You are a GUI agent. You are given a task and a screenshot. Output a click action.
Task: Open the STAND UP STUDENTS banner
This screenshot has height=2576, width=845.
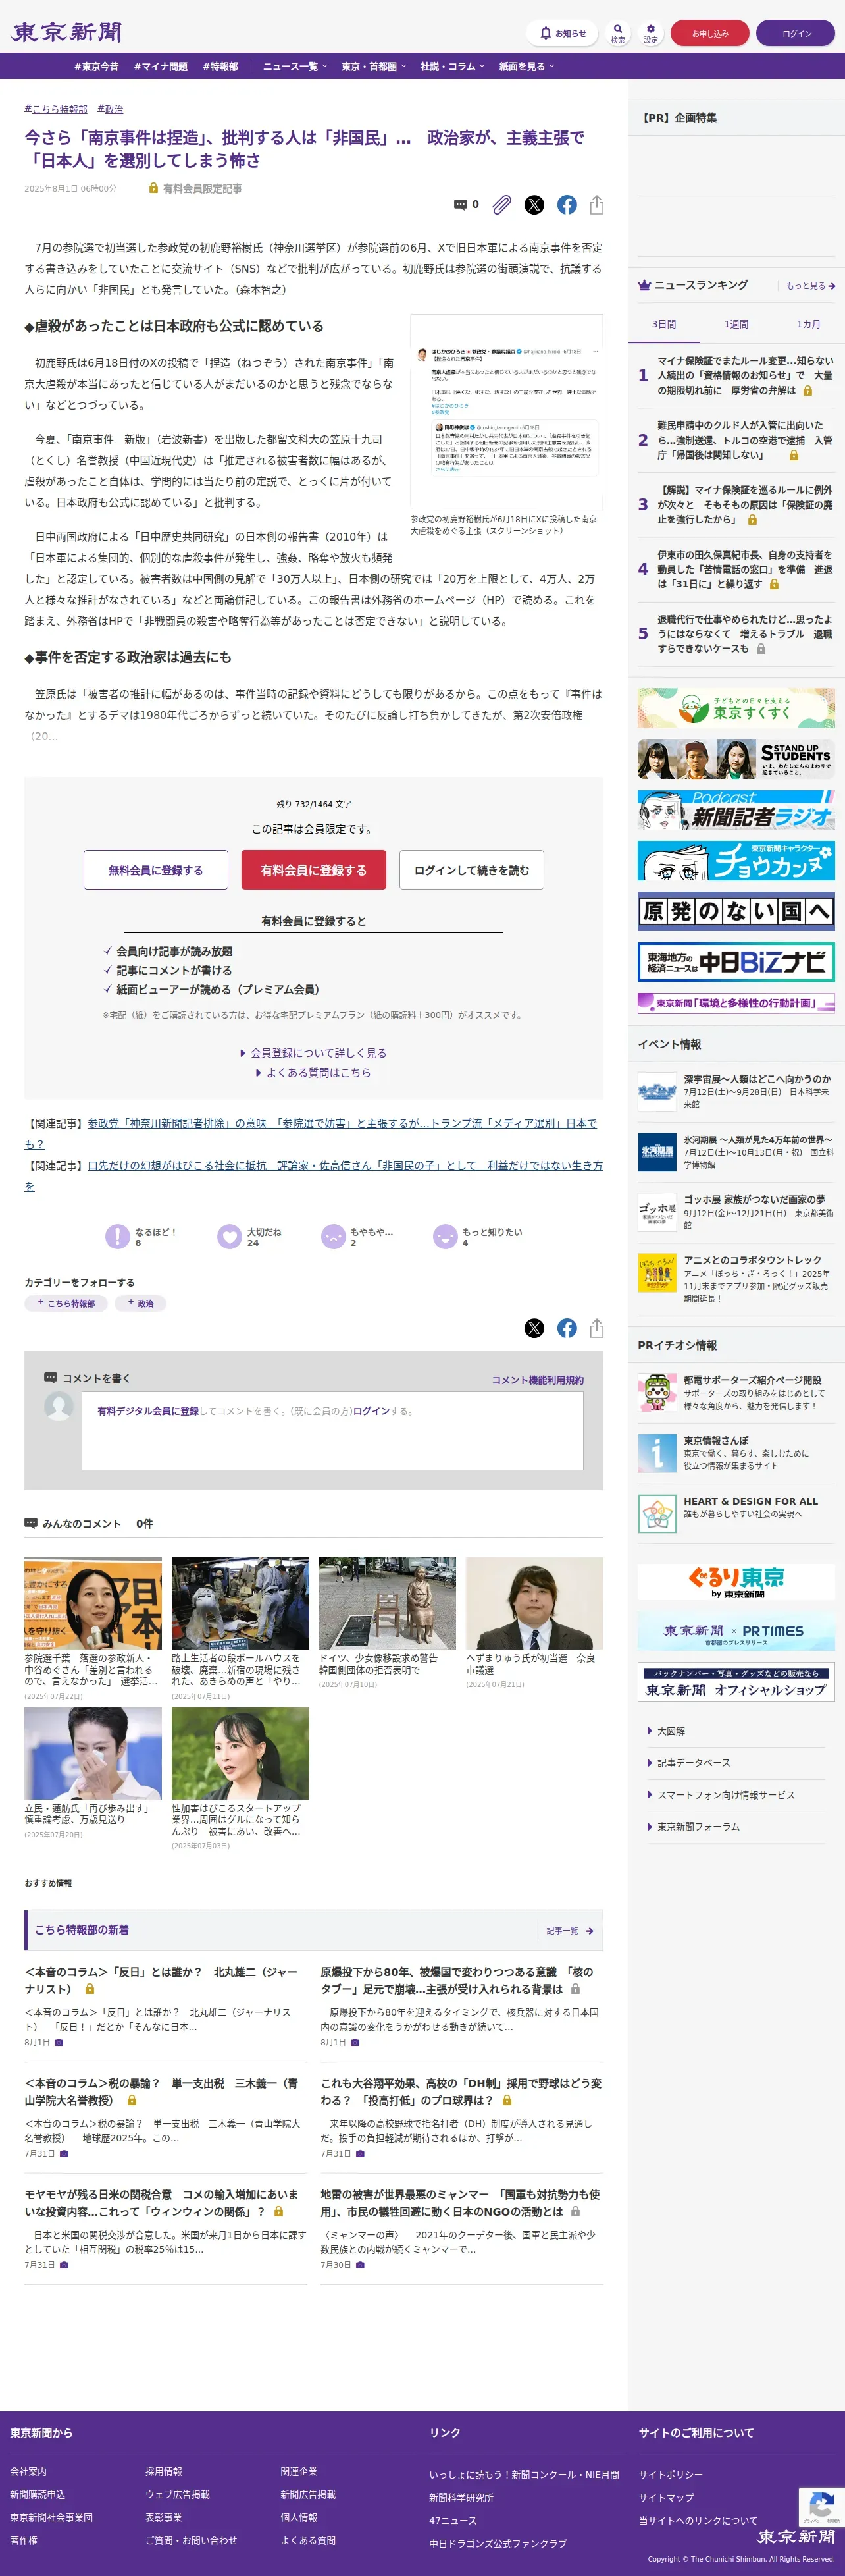pyautogui.click(x=736, y=759)
